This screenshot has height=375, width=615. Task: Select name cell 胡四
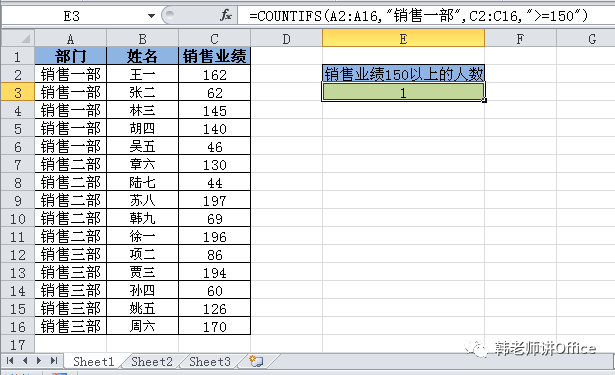[x=142, y=128]
